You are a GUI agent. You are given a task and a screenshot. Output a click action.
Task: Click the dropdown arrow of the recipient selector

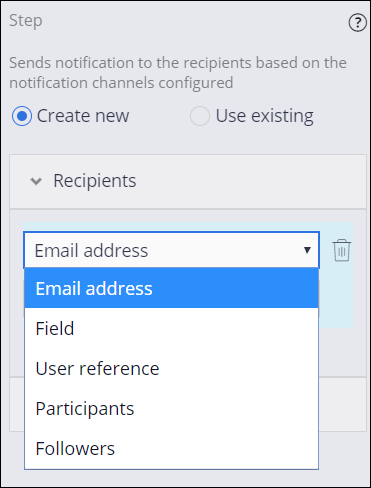coord(307,250)
